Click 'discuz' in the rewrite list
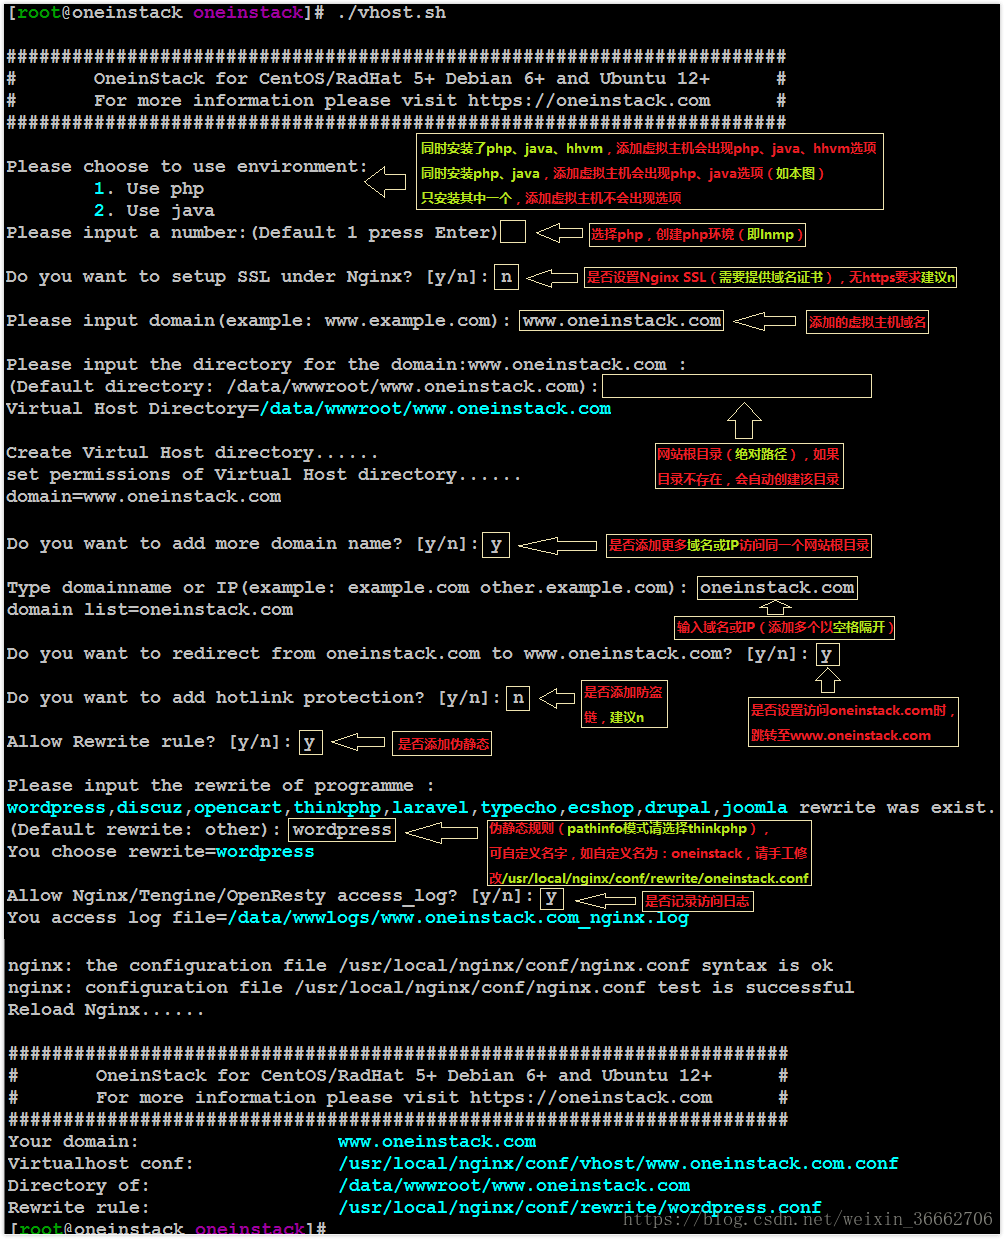This screenshot has height=1239, width=1004. click(150, 808)
